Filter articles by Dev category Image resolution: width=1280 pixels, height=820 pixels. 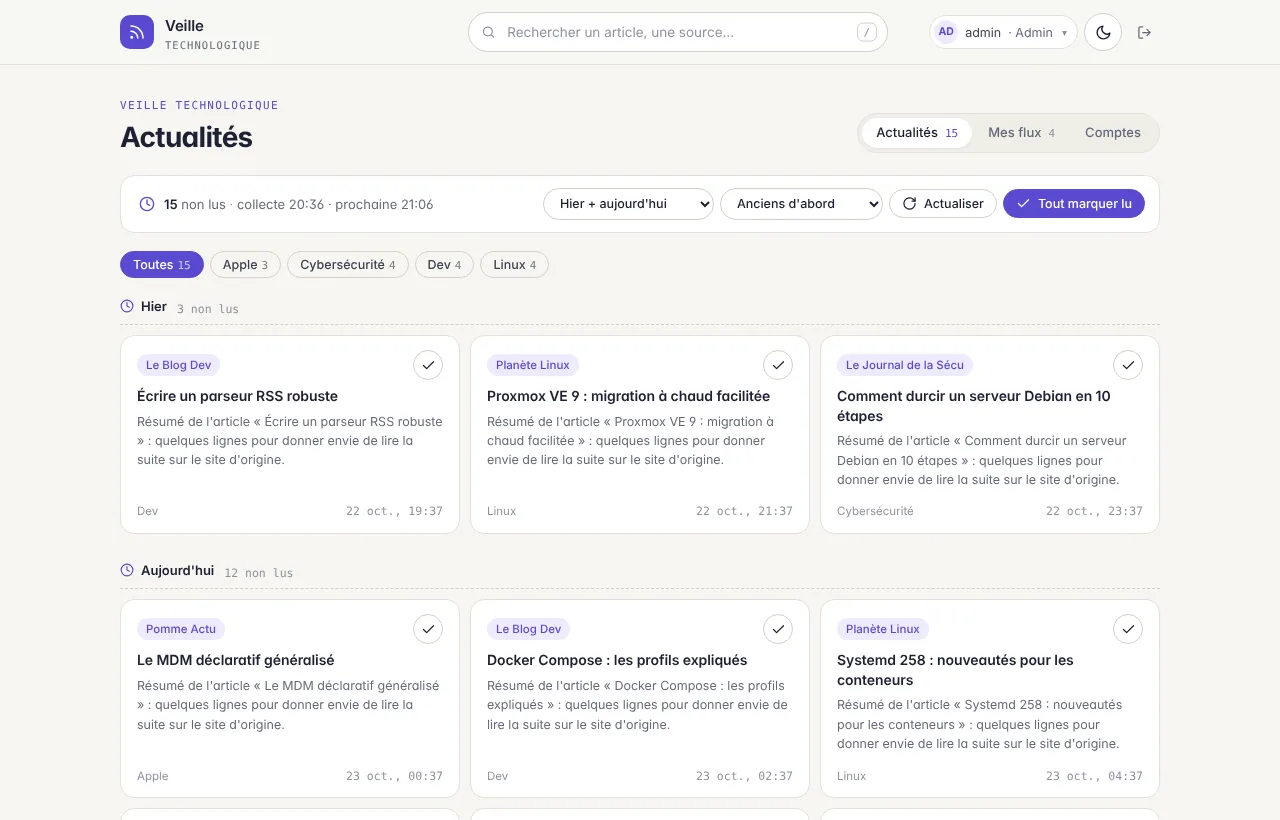(x=444, y=265)
